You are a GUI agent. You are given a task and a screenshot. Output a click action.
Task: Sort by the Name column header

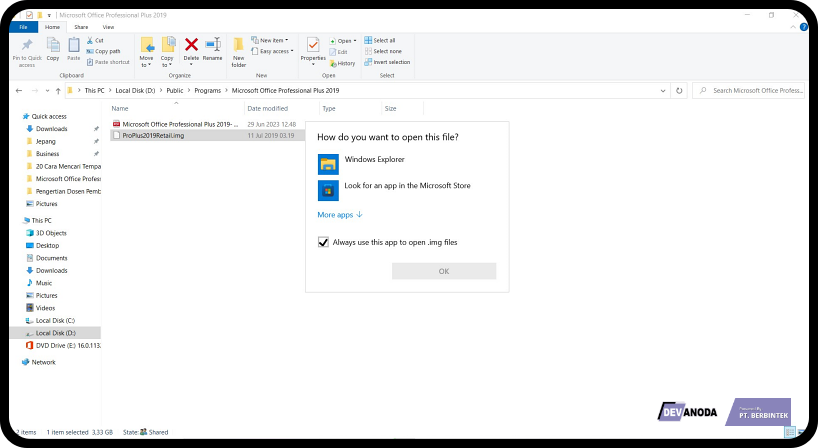point(176,108)
